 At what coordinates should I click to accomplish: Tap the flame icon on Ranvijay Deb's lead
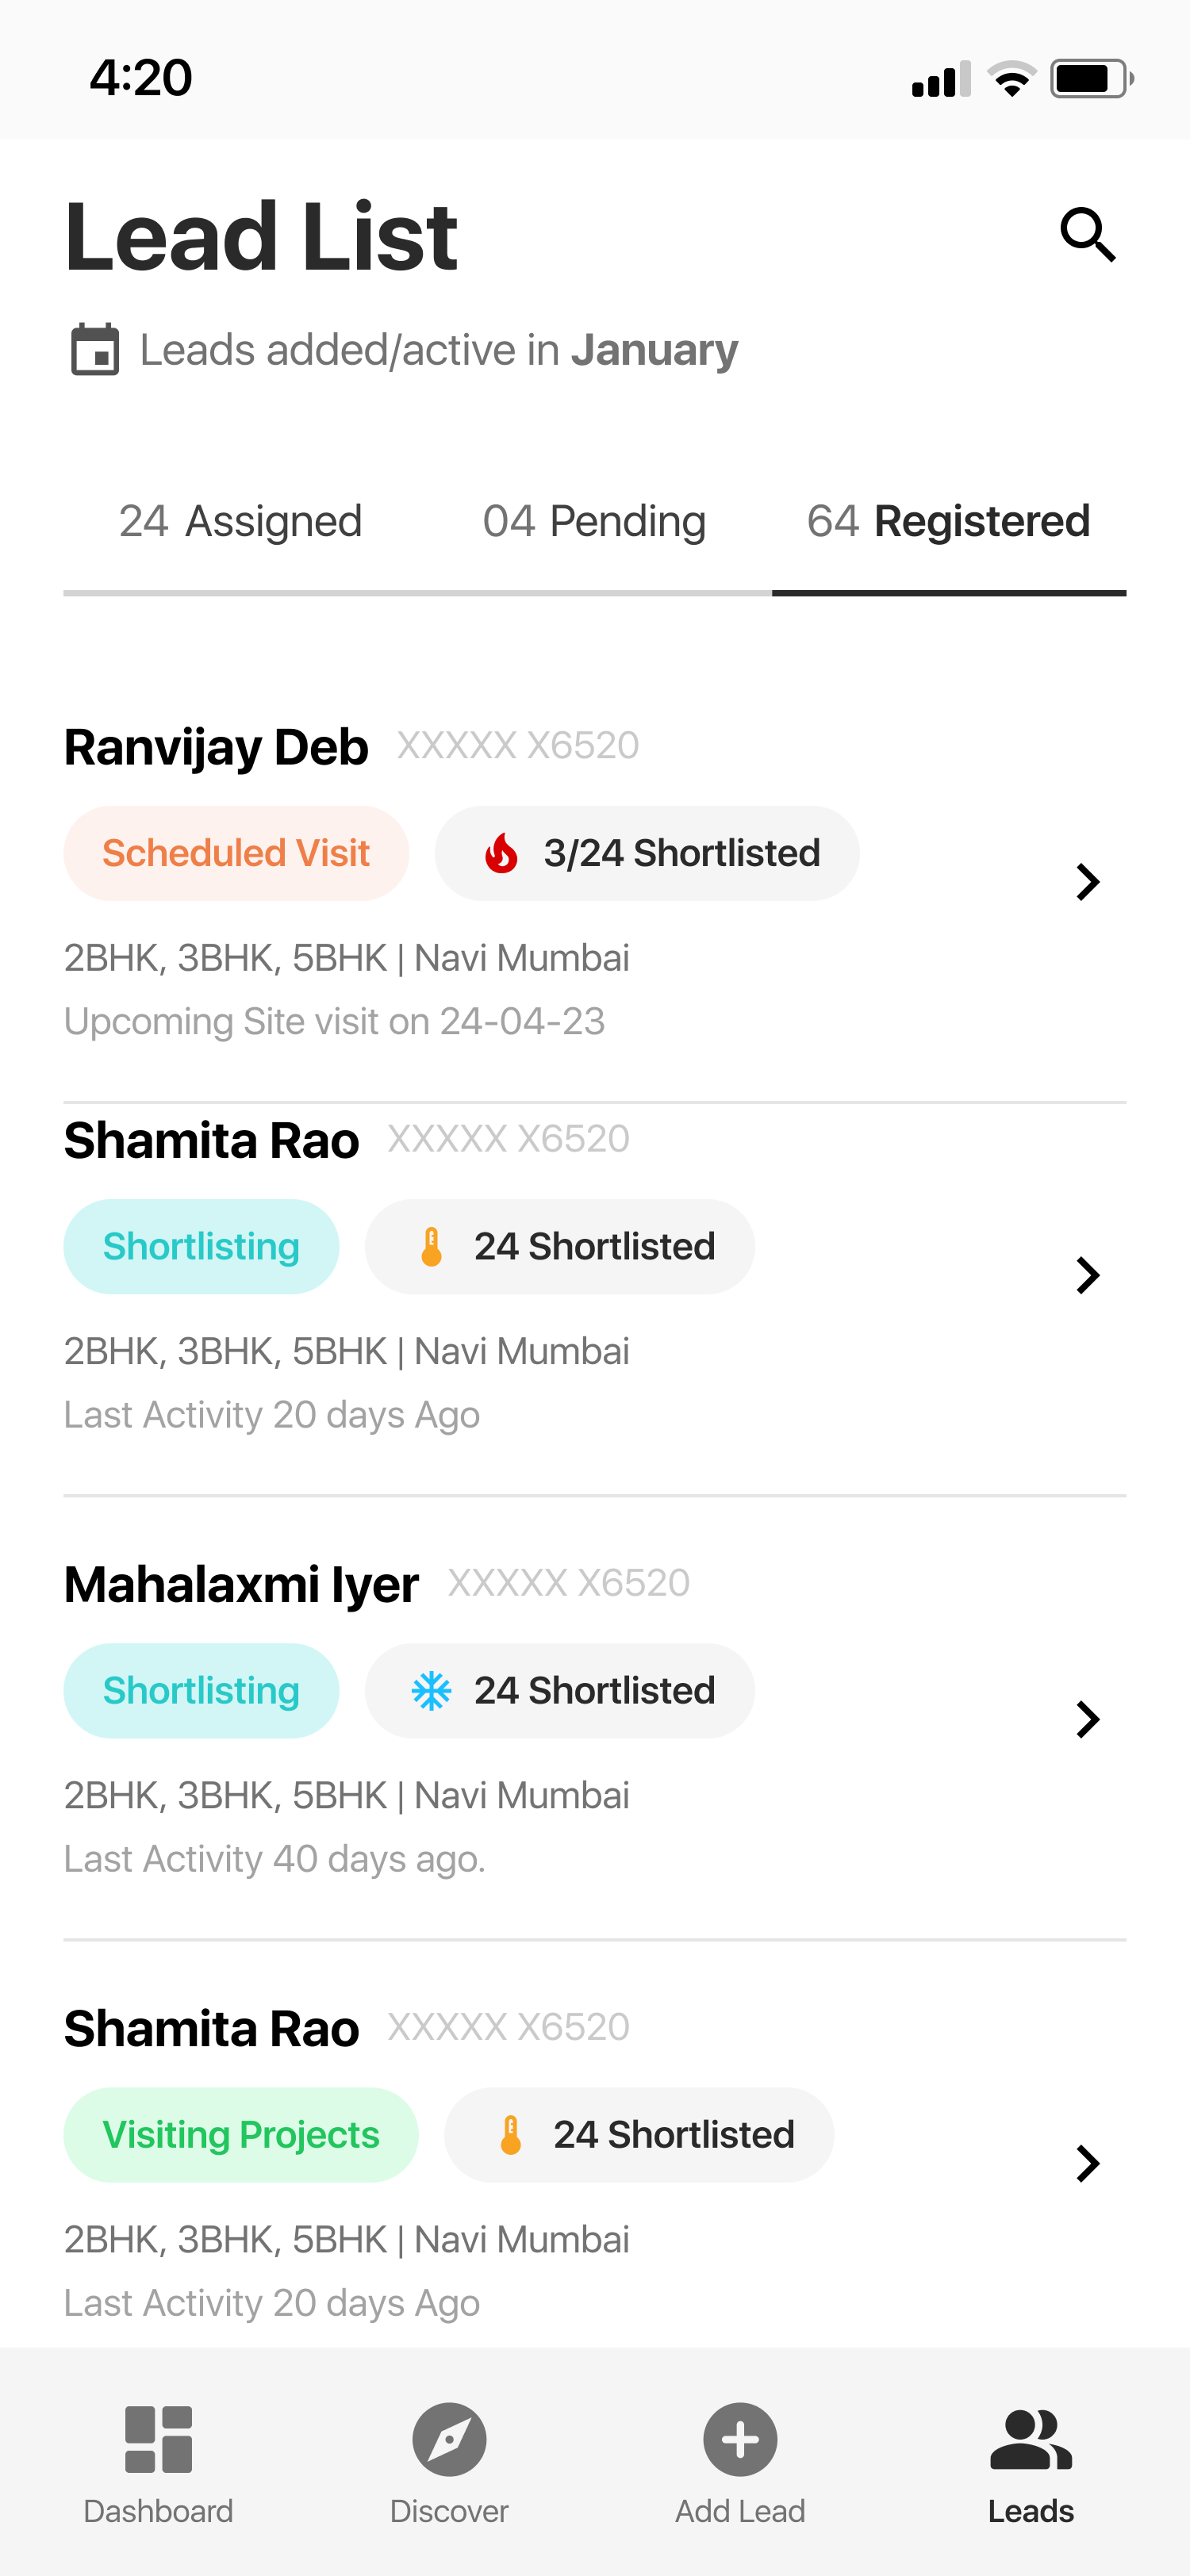pos(501,854)
